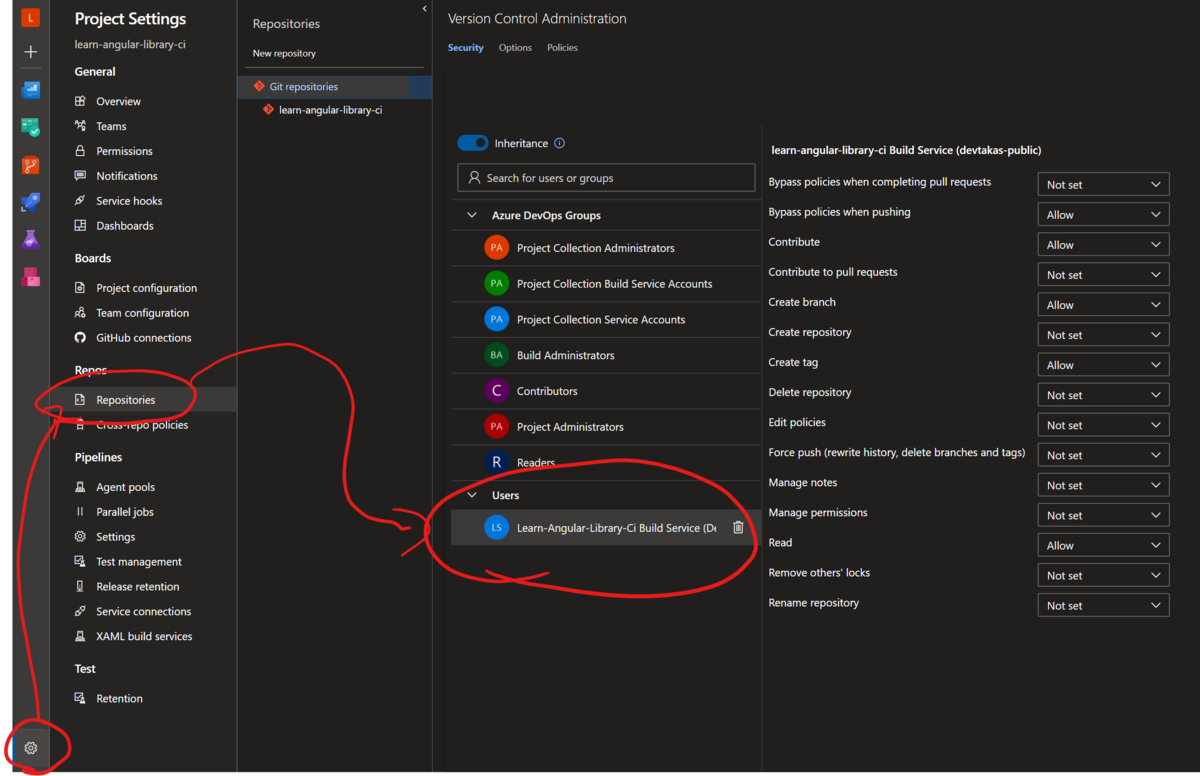This screenshot has width=1200, height=776.
Task: Open Repos icon in left rail
Action: point(31,165)
